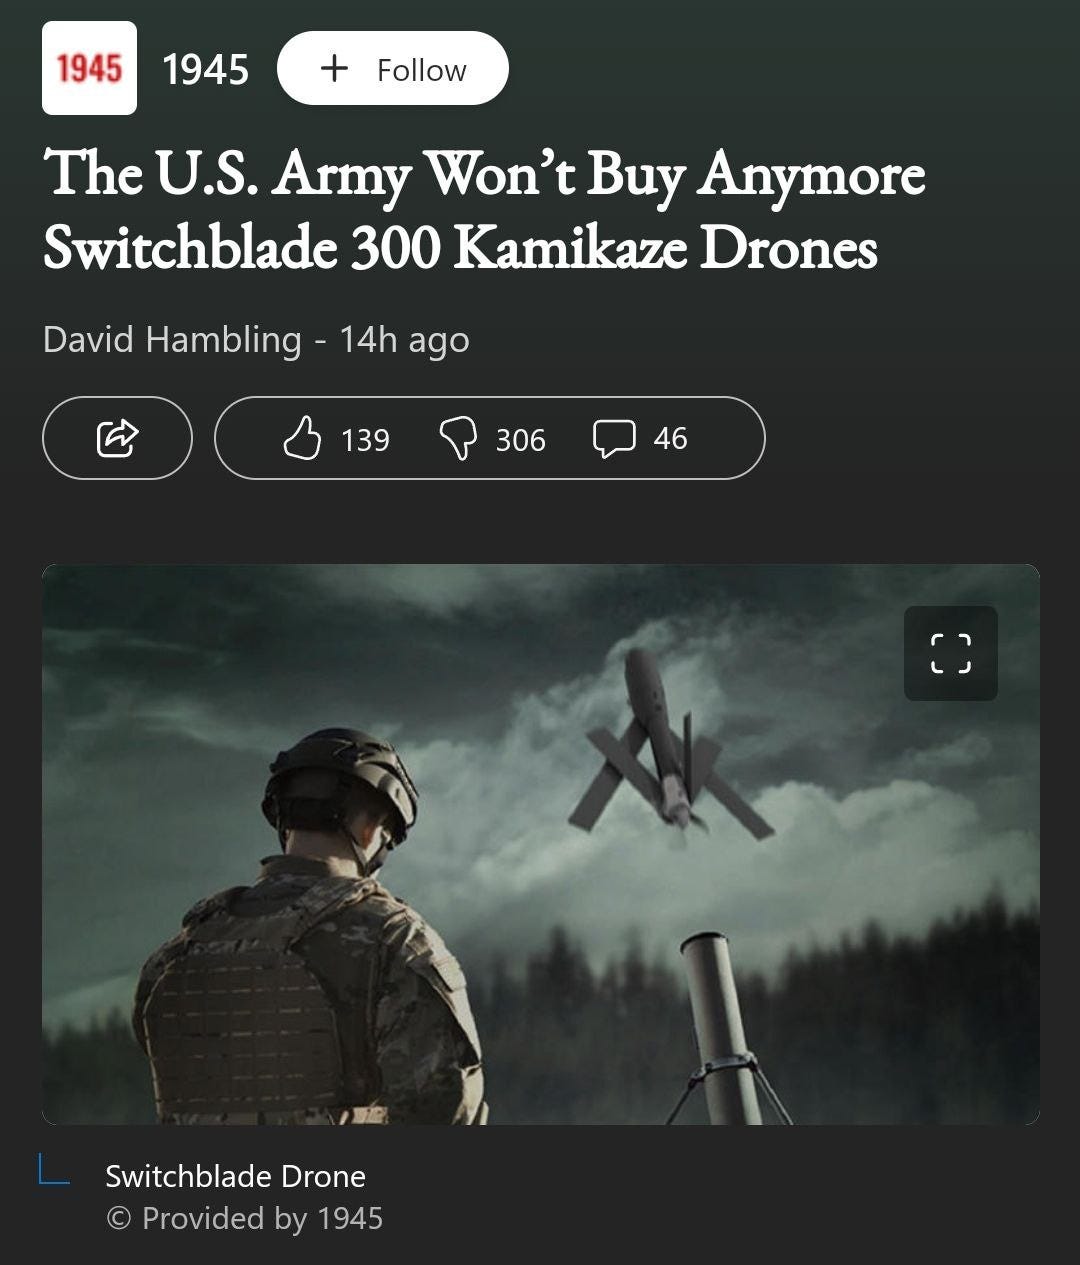
Task: Expand the image to fullscreen
Action: (x=951, y=653)
